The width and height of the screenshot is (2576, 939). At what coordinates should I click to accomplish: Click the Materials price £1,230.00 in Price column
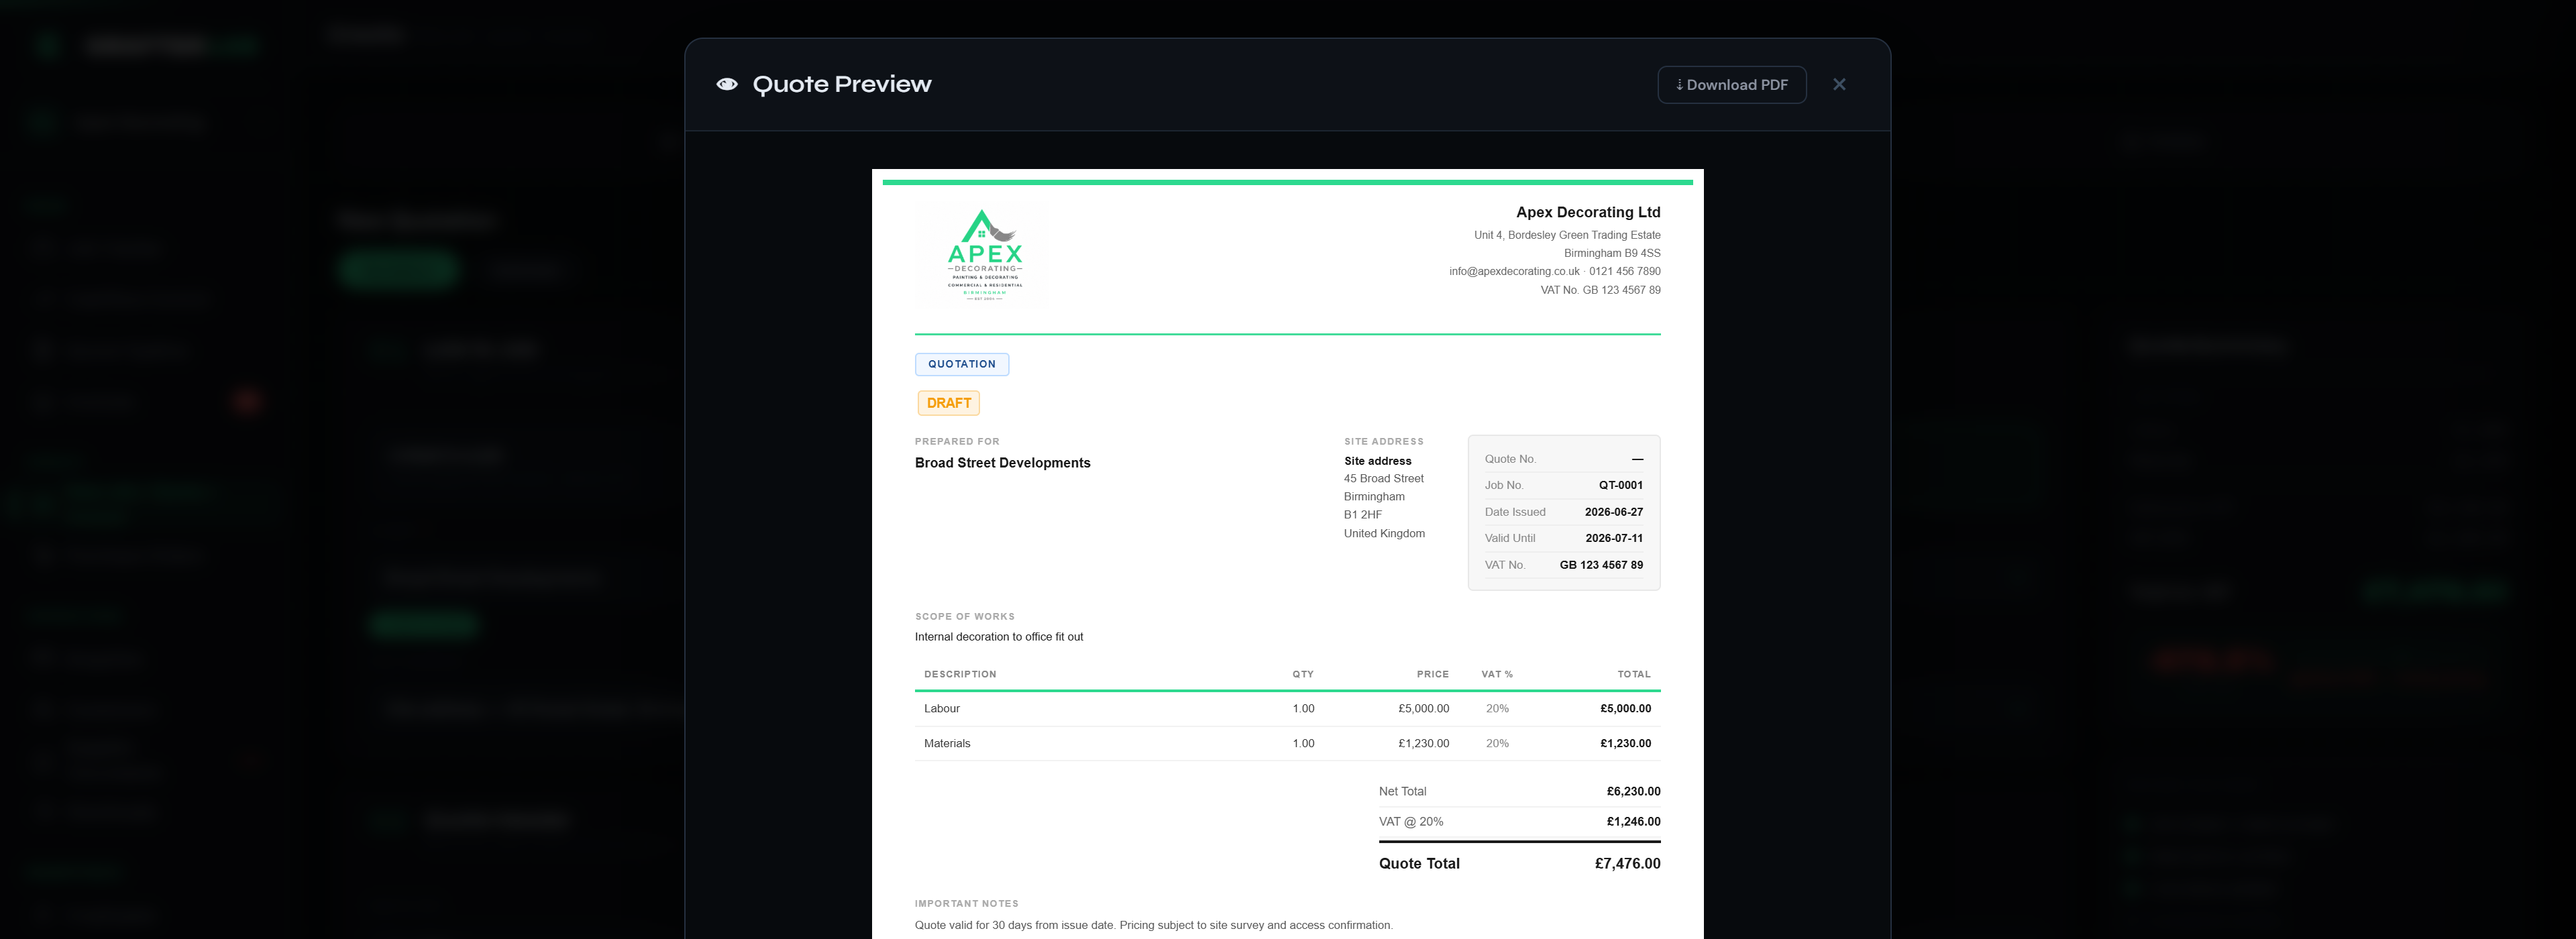1423,744
